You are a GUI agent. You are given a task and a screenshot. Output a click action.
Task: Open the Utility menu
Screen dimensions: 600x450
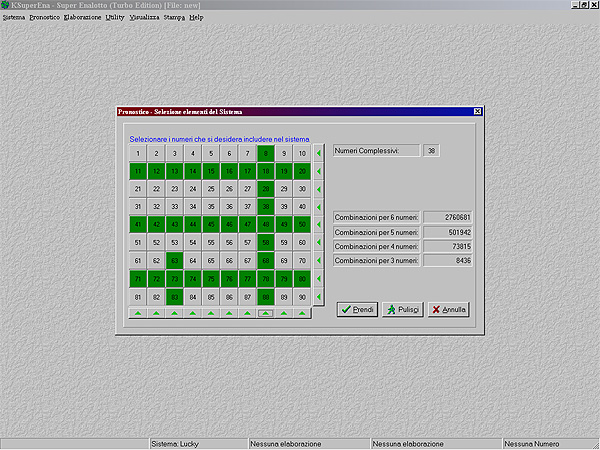[115, 18]
